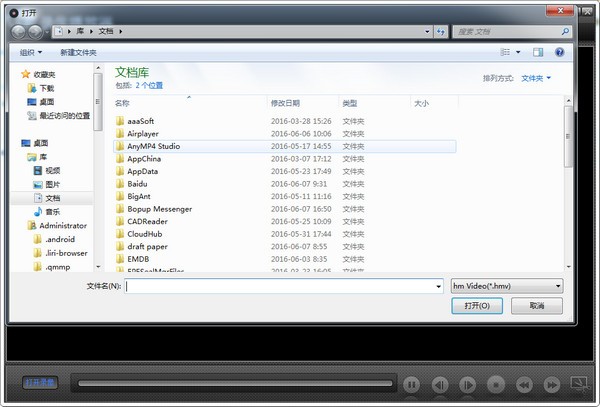Click the 文件名 input field
This screenshot has height=407, width=600.
coord(278,286)
